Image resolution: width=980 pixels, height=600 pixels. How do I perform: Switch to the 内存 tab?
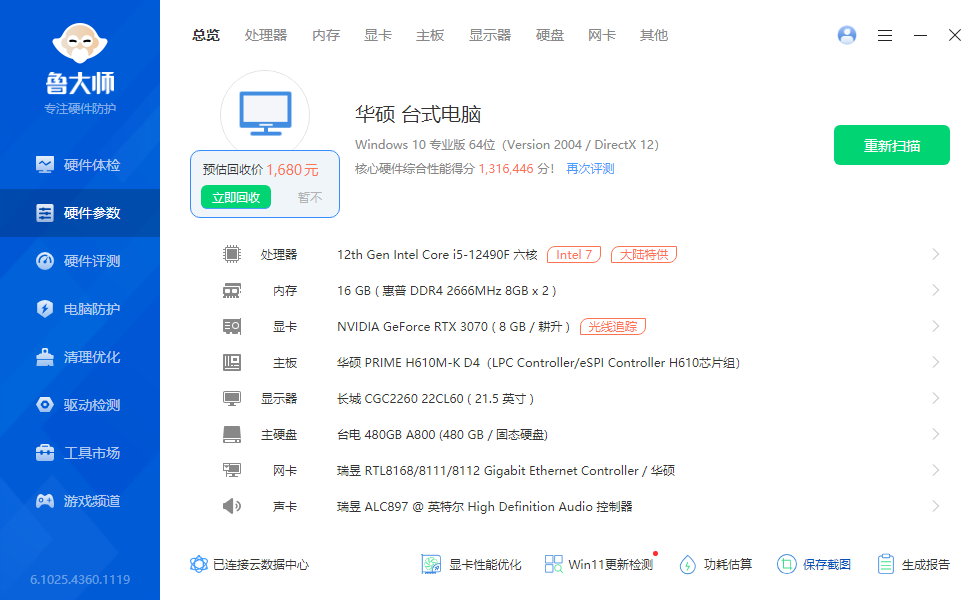click(326, 35)
